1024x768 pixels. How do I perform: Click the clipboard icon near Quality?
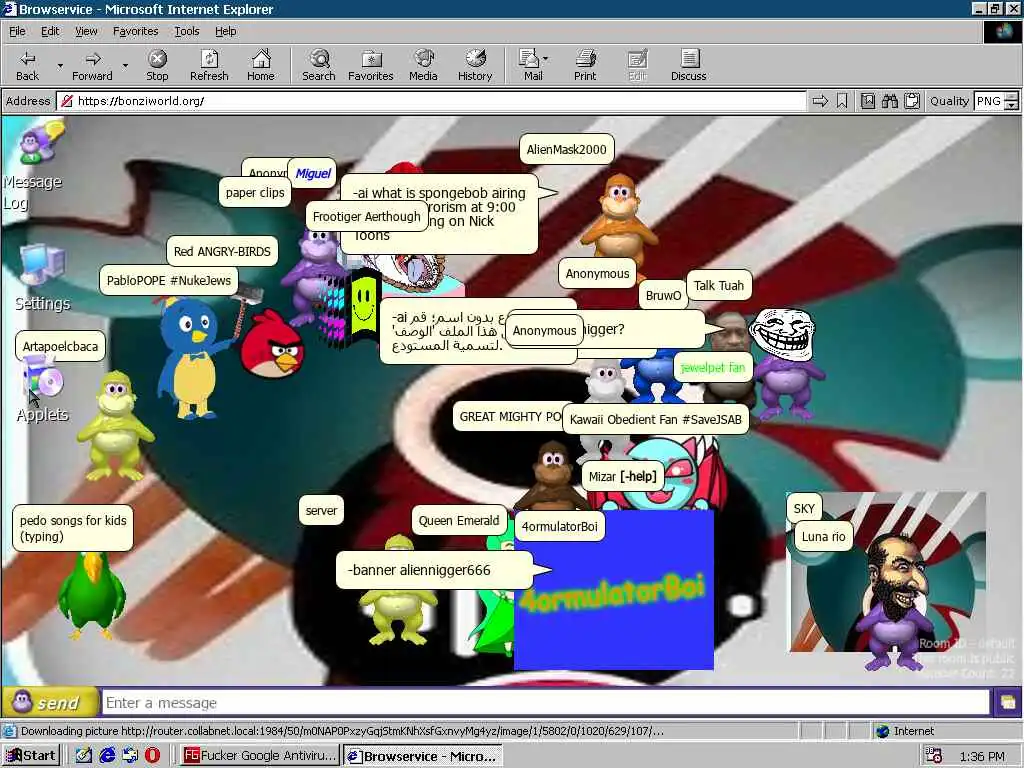click(x=912, y=101)
